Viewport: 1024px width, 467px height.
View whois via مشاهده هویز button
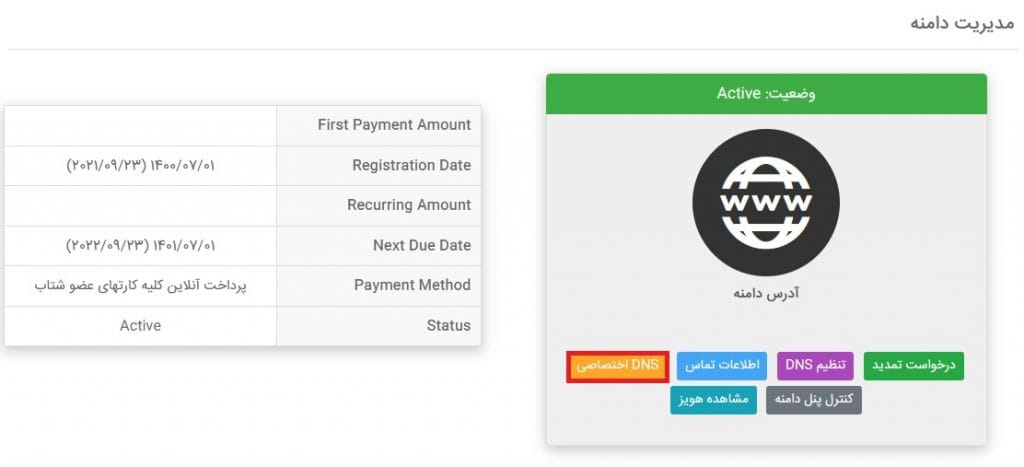(713, 400)
